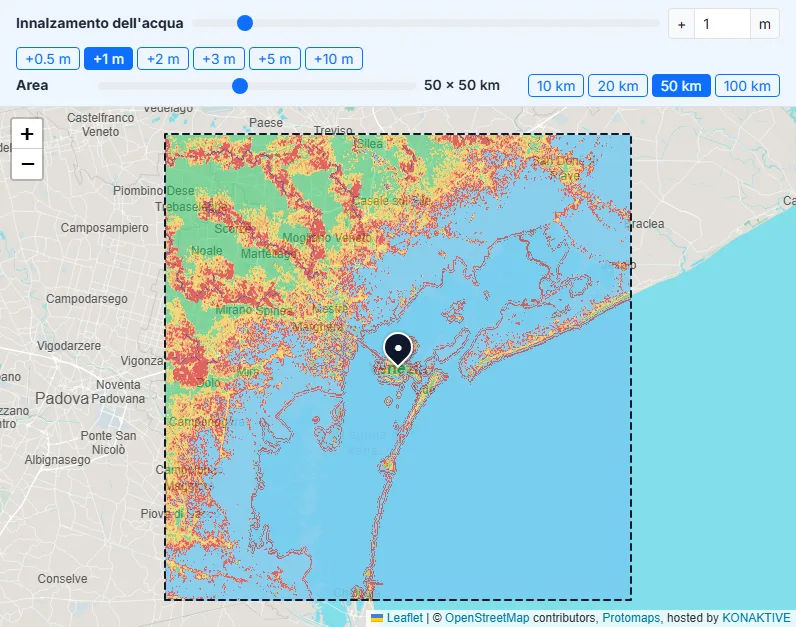Screen dimensions: 796x627
Task: Click the Campodarsego map label
Action: pos(87,299)
